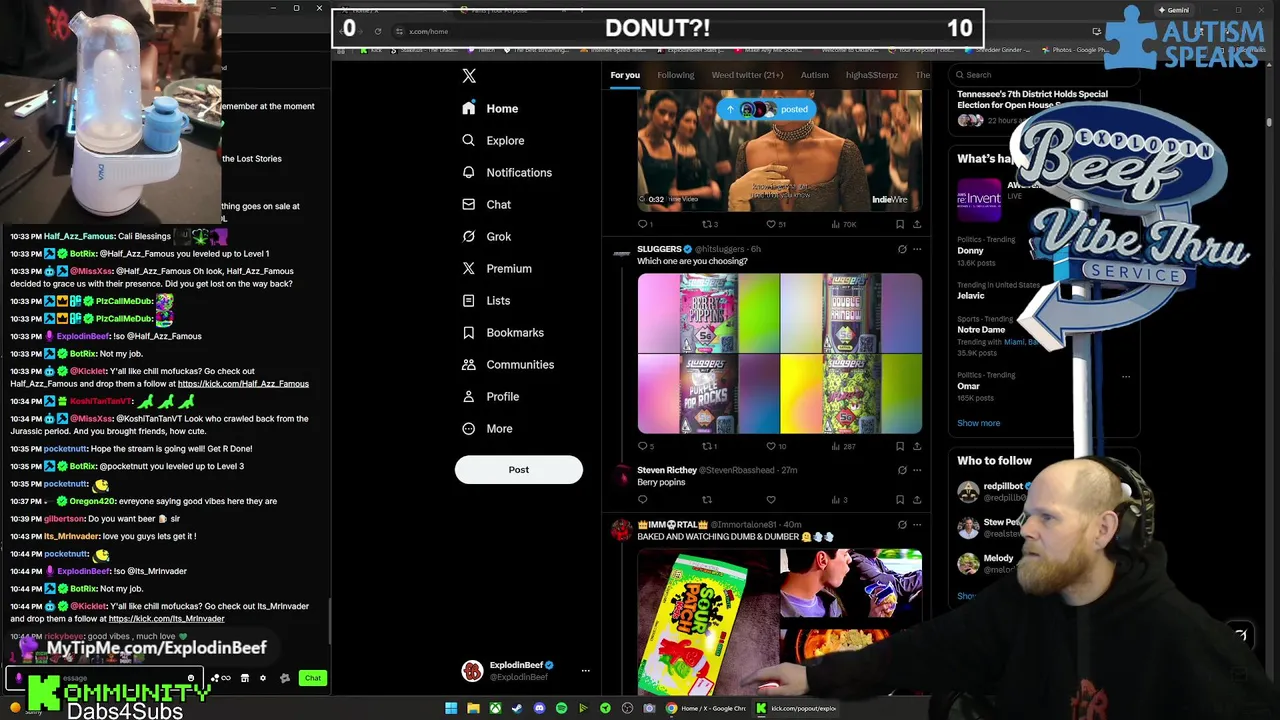Open Notifications in the X sidebar
The image size is (1280, 720).
pyautogui.click(x=507, y=172)
